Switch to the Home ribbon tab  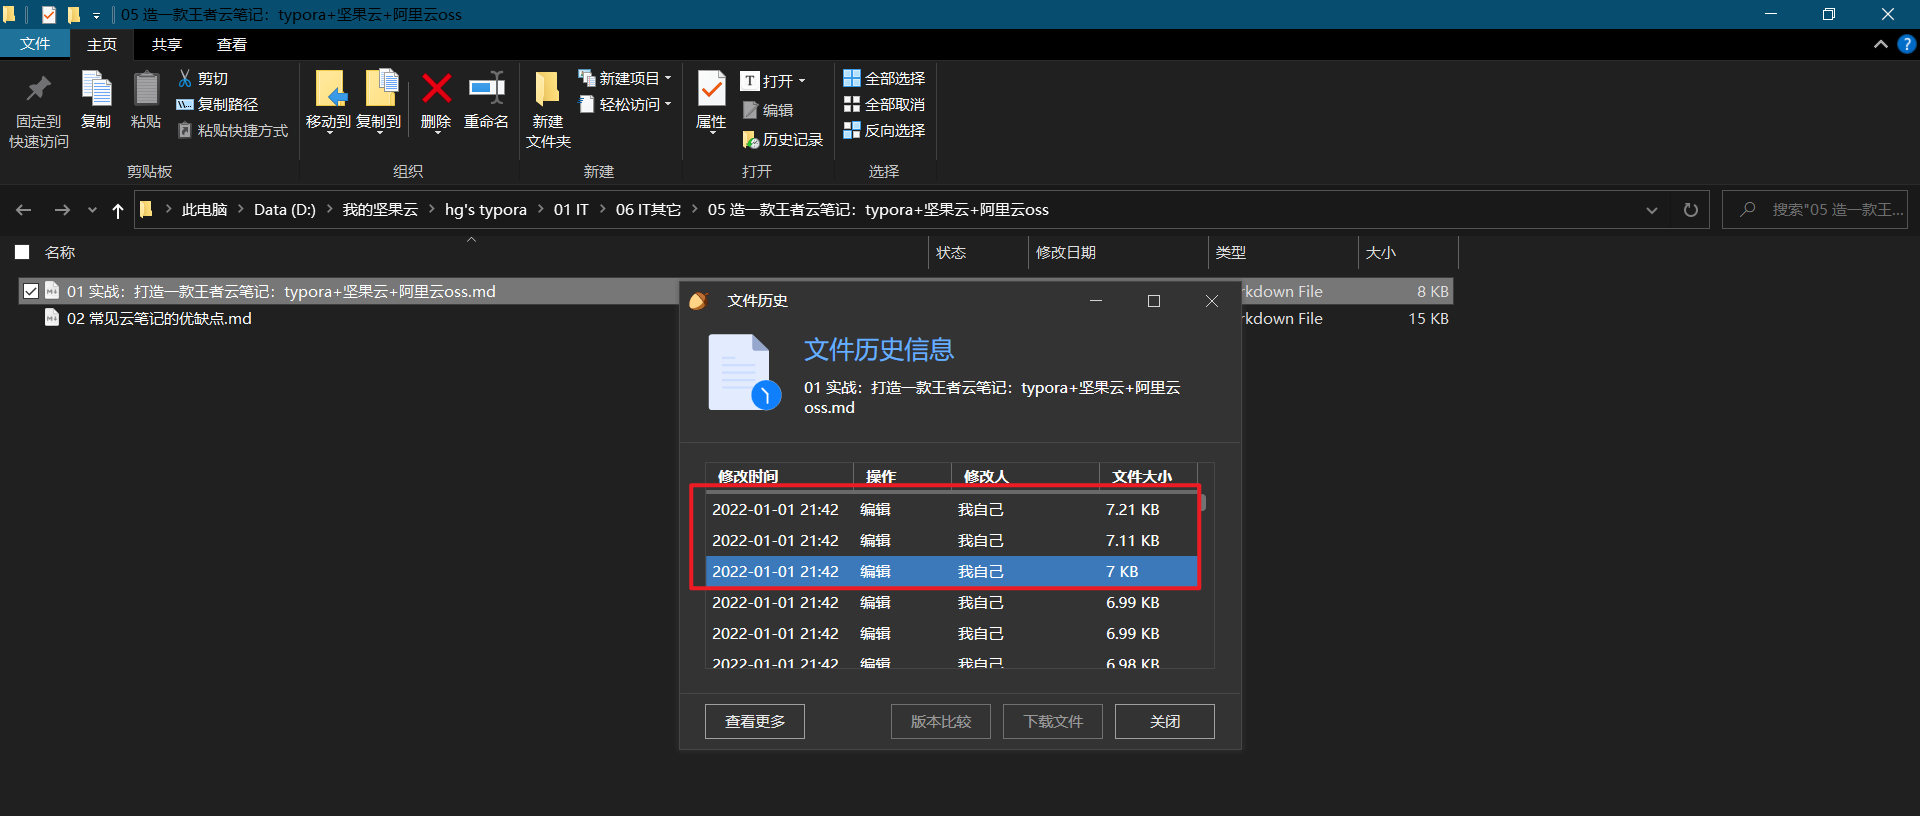tap(102, 44)
